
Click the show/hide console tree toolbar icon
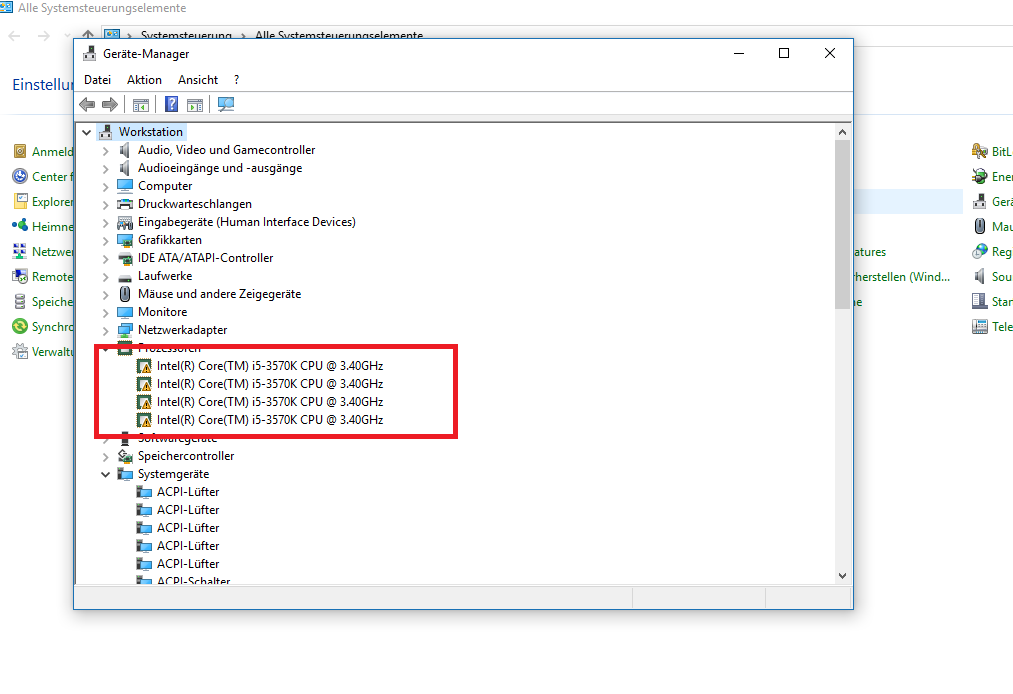click(140, 104)
